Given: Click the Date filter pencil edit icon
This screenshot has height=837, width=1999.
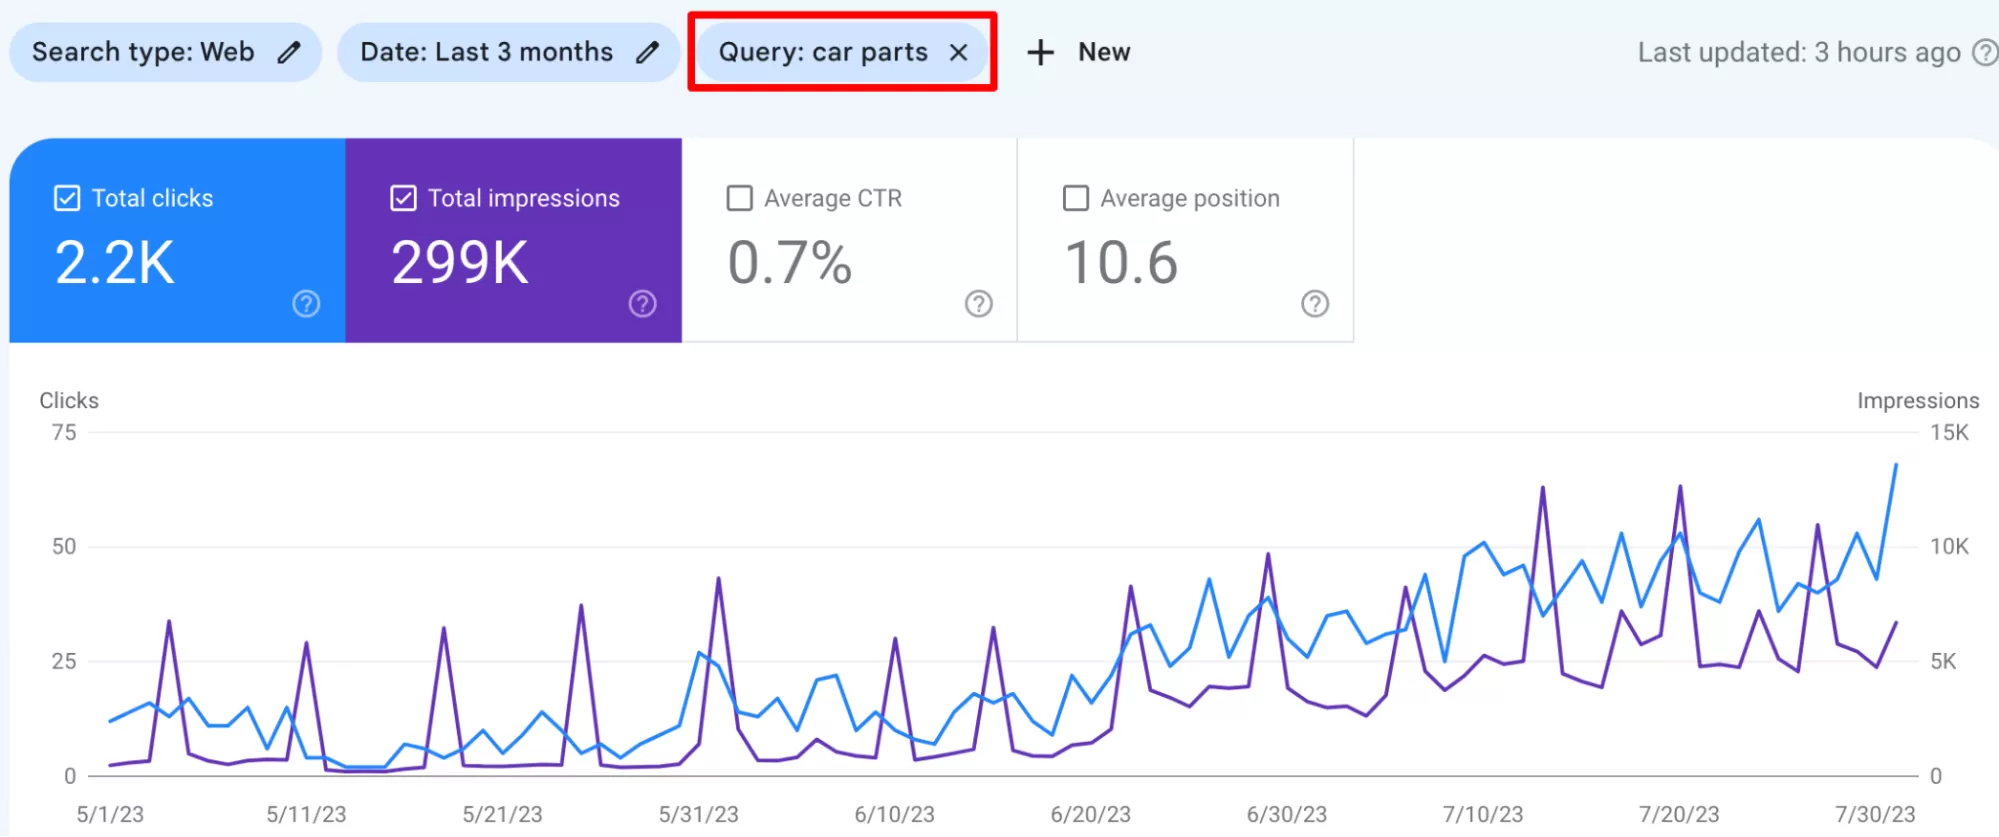Looking at the screenshot, I should (x=647, y=52).
